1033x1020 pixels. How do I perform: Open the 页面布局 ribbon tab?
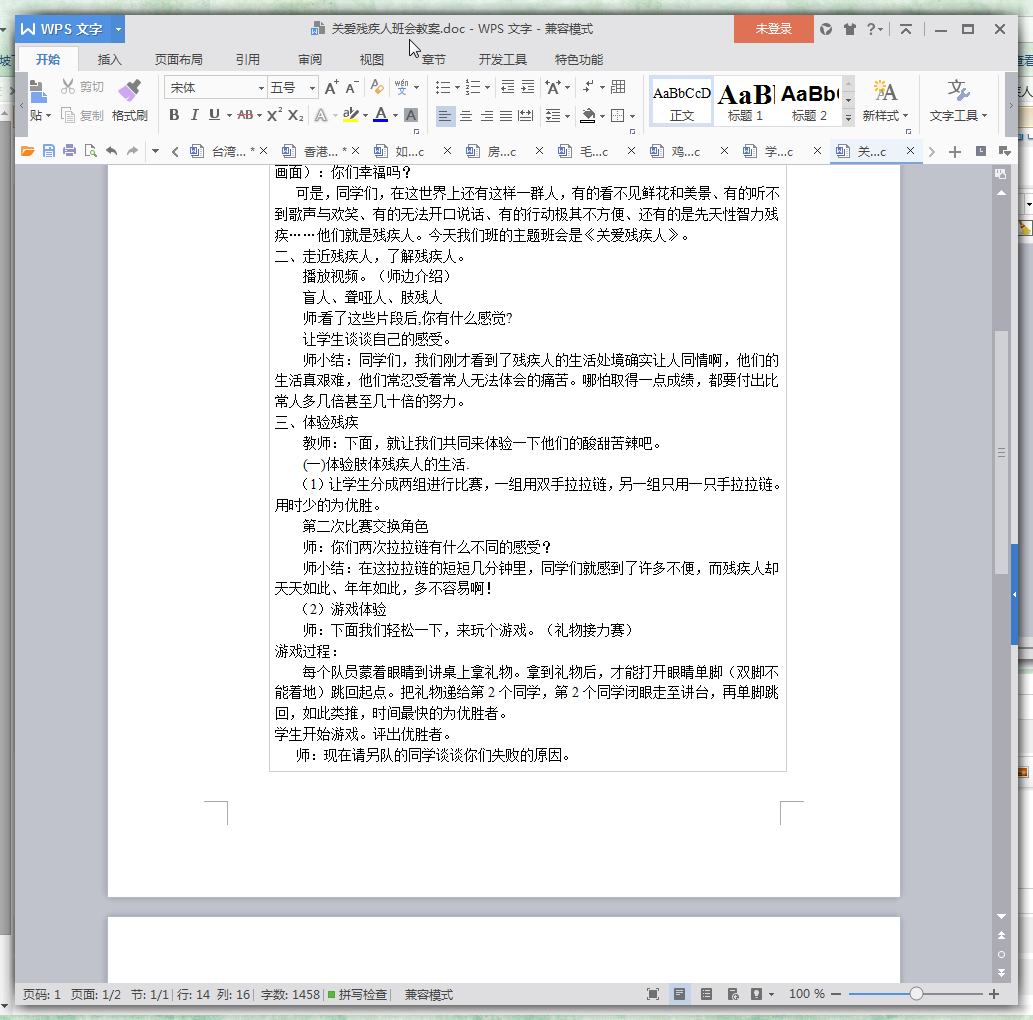point(179,59)
